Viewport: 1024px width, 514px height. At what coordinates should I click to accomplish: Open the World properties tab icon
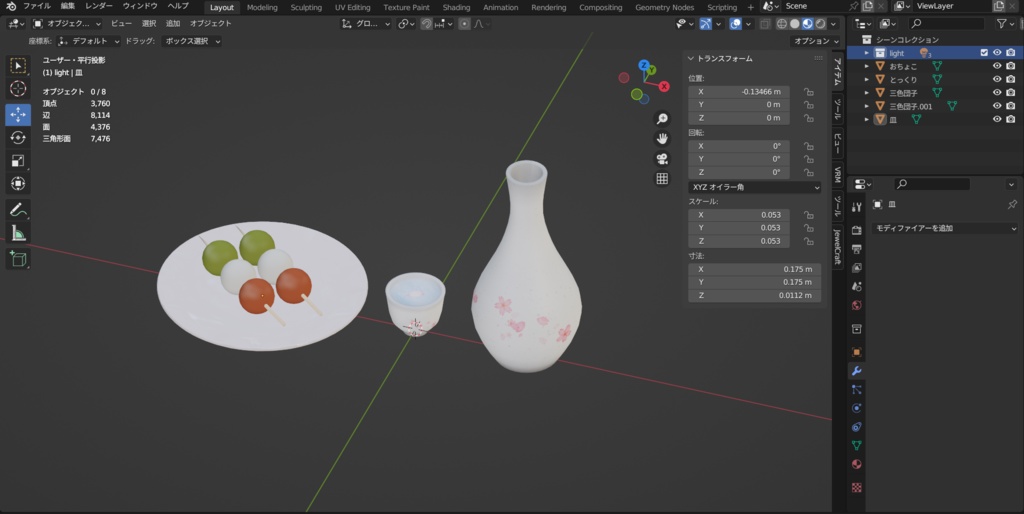pos(856,305)
